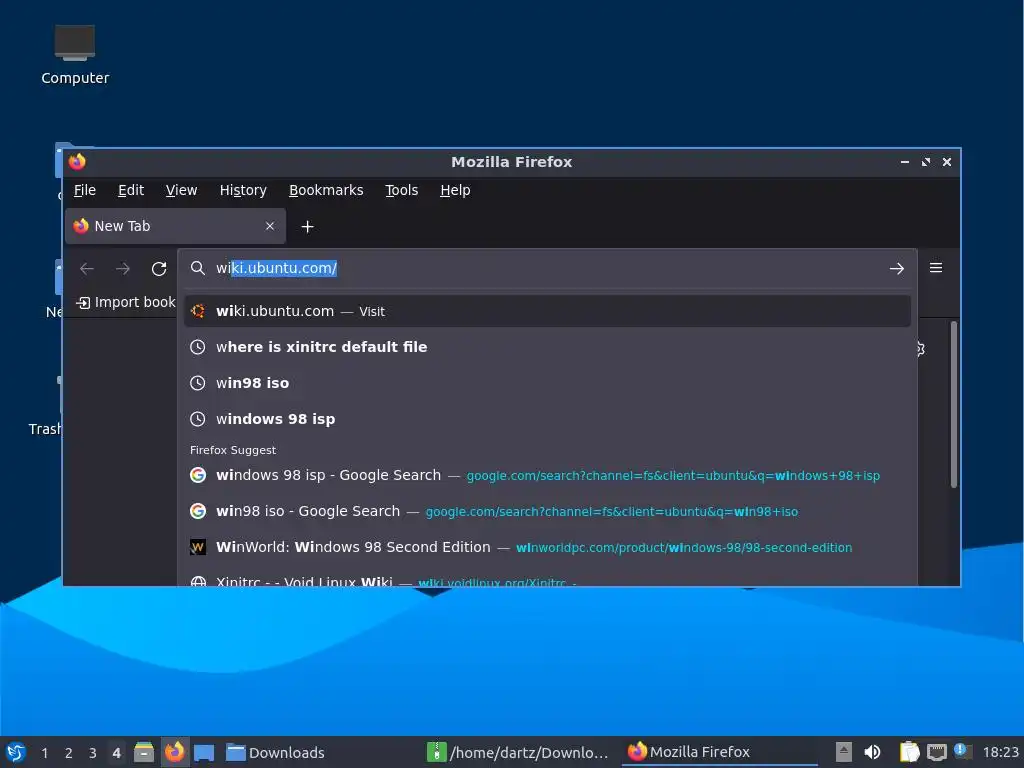Click the removable media eject tray icon

coord(844,752)
